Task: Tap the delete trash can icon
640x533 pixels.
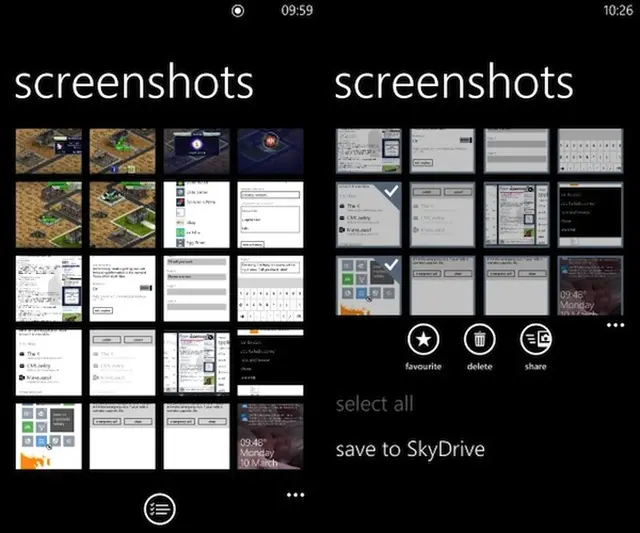Action: (480, 339)
